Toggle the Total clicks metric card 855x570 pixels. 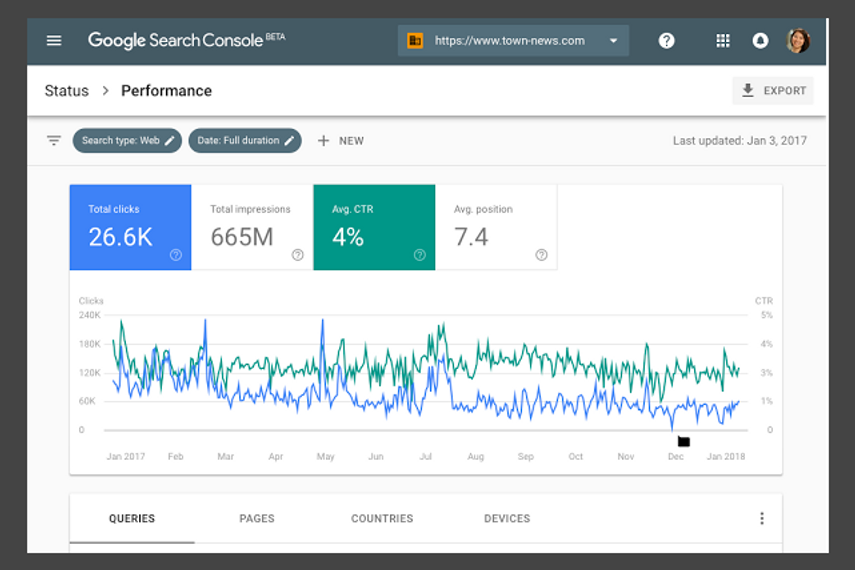point(130,227)
